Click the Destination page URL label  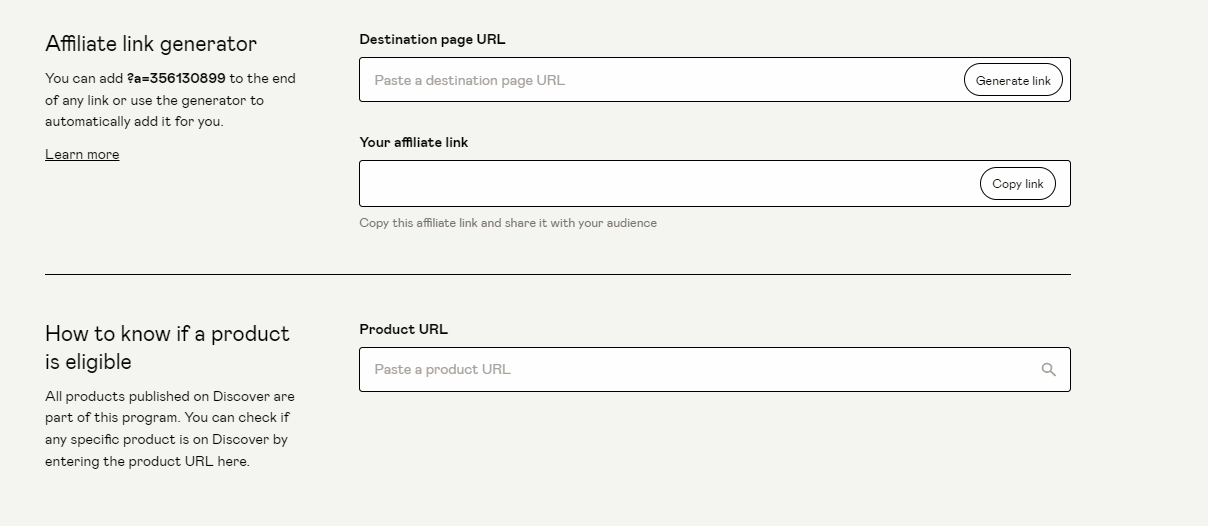pos(432,40)
